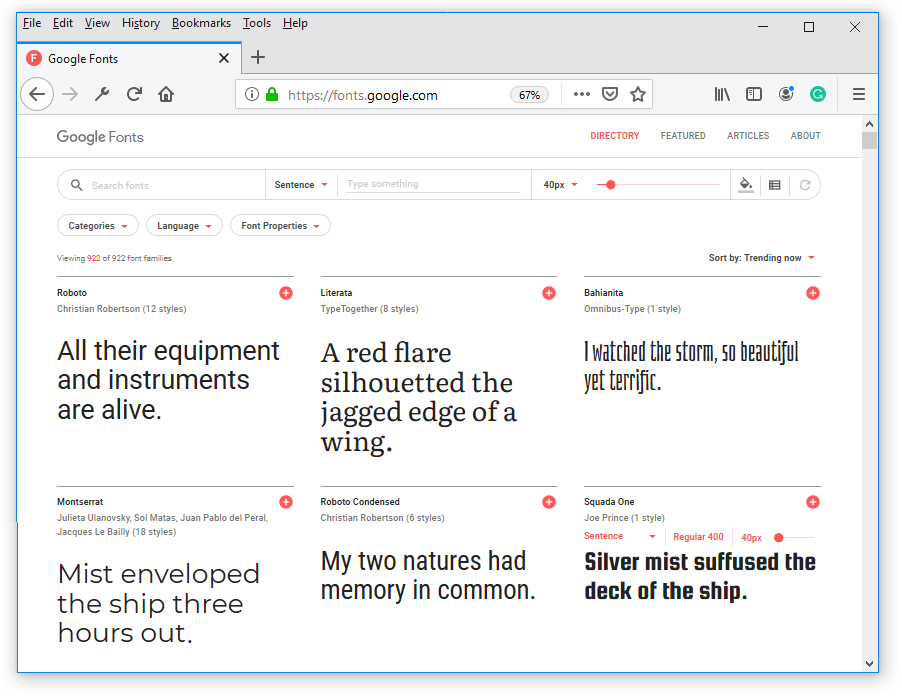902x696 pixels.
Task: Click the Google Fonts logo
Action: 100,137
